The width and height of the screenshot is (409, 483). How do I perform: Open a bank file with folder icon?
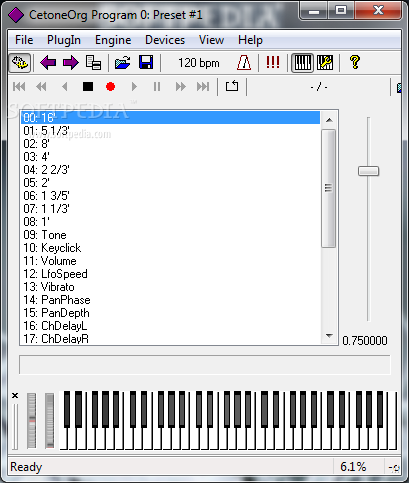coord(123,63)
